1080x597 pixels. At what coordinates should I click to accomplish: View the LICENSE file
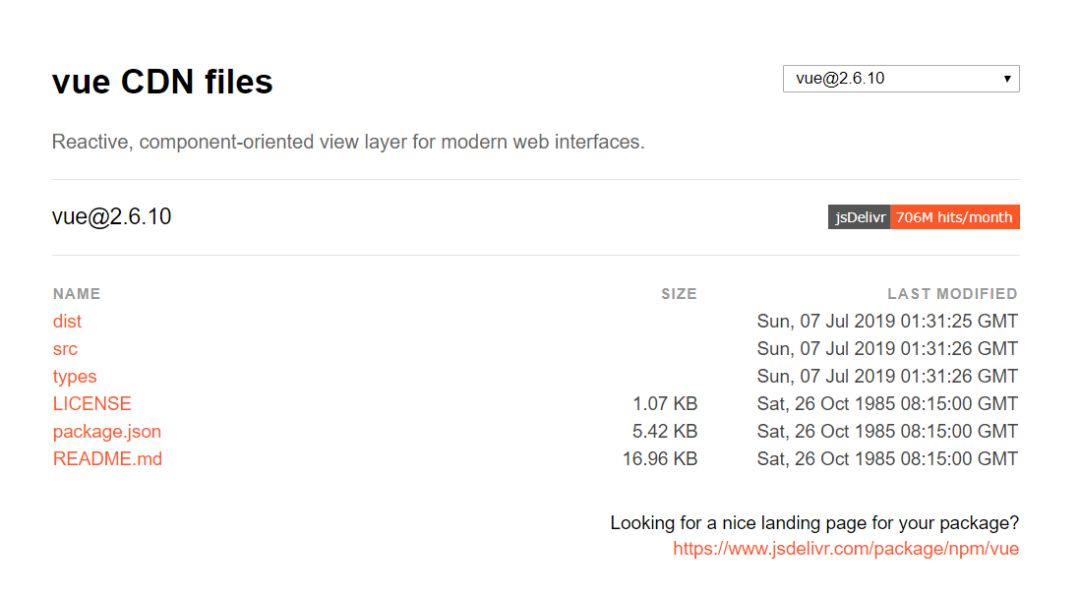[x=92, y=404]
